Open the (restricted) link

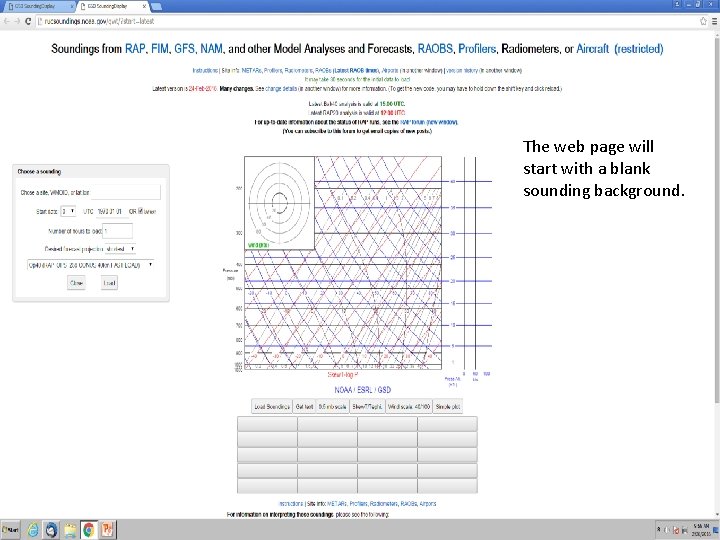(x=639, y=49)
